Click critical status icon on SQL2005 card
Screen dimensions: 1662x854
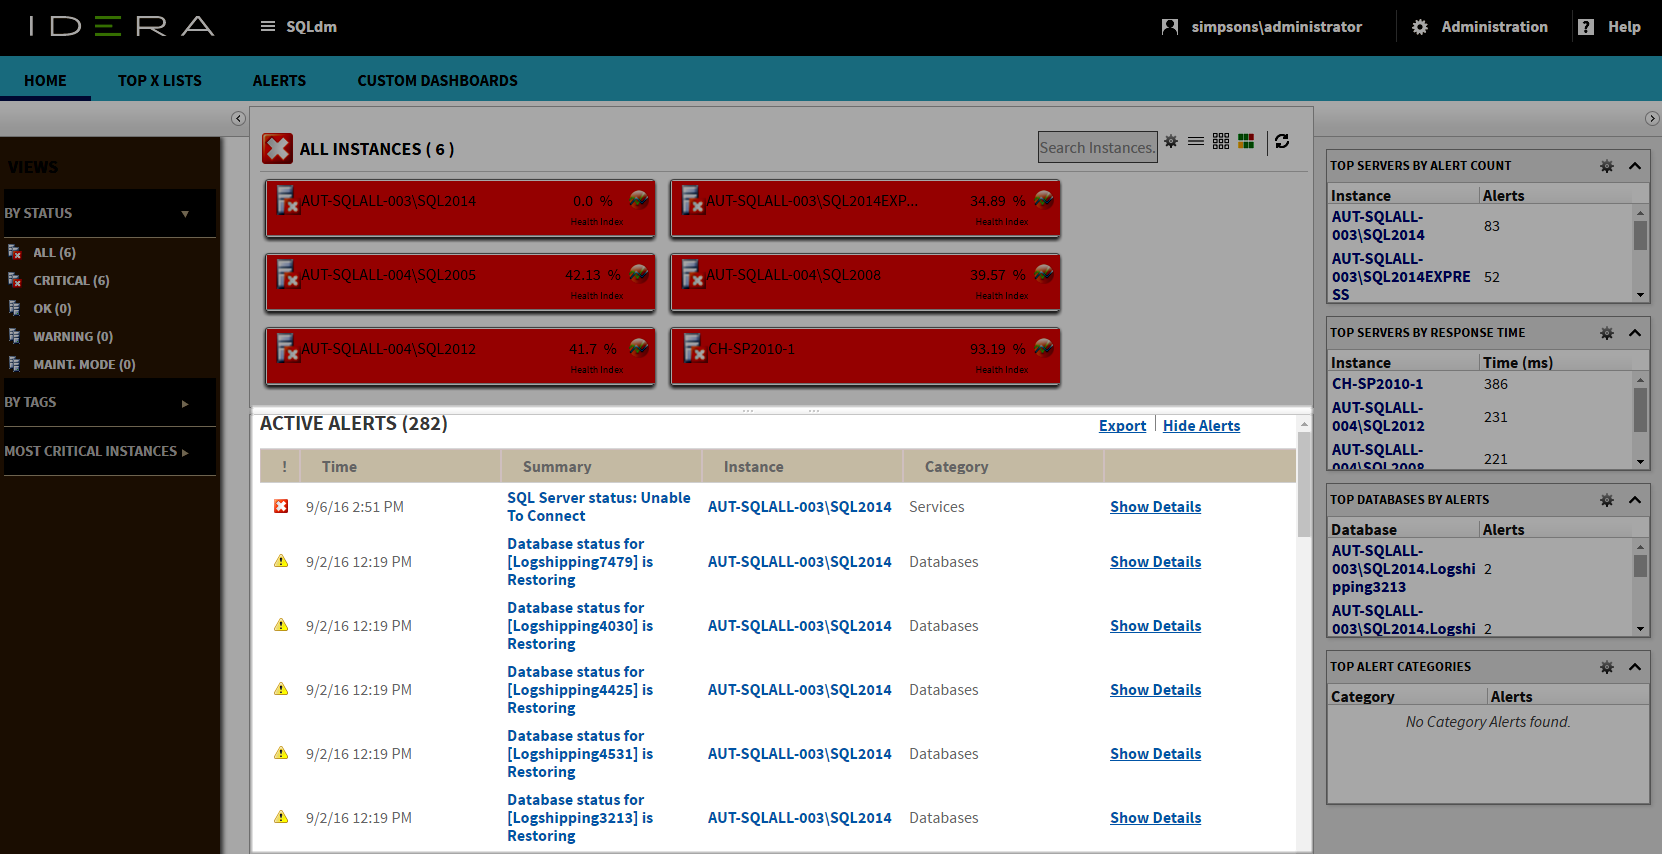287,274
